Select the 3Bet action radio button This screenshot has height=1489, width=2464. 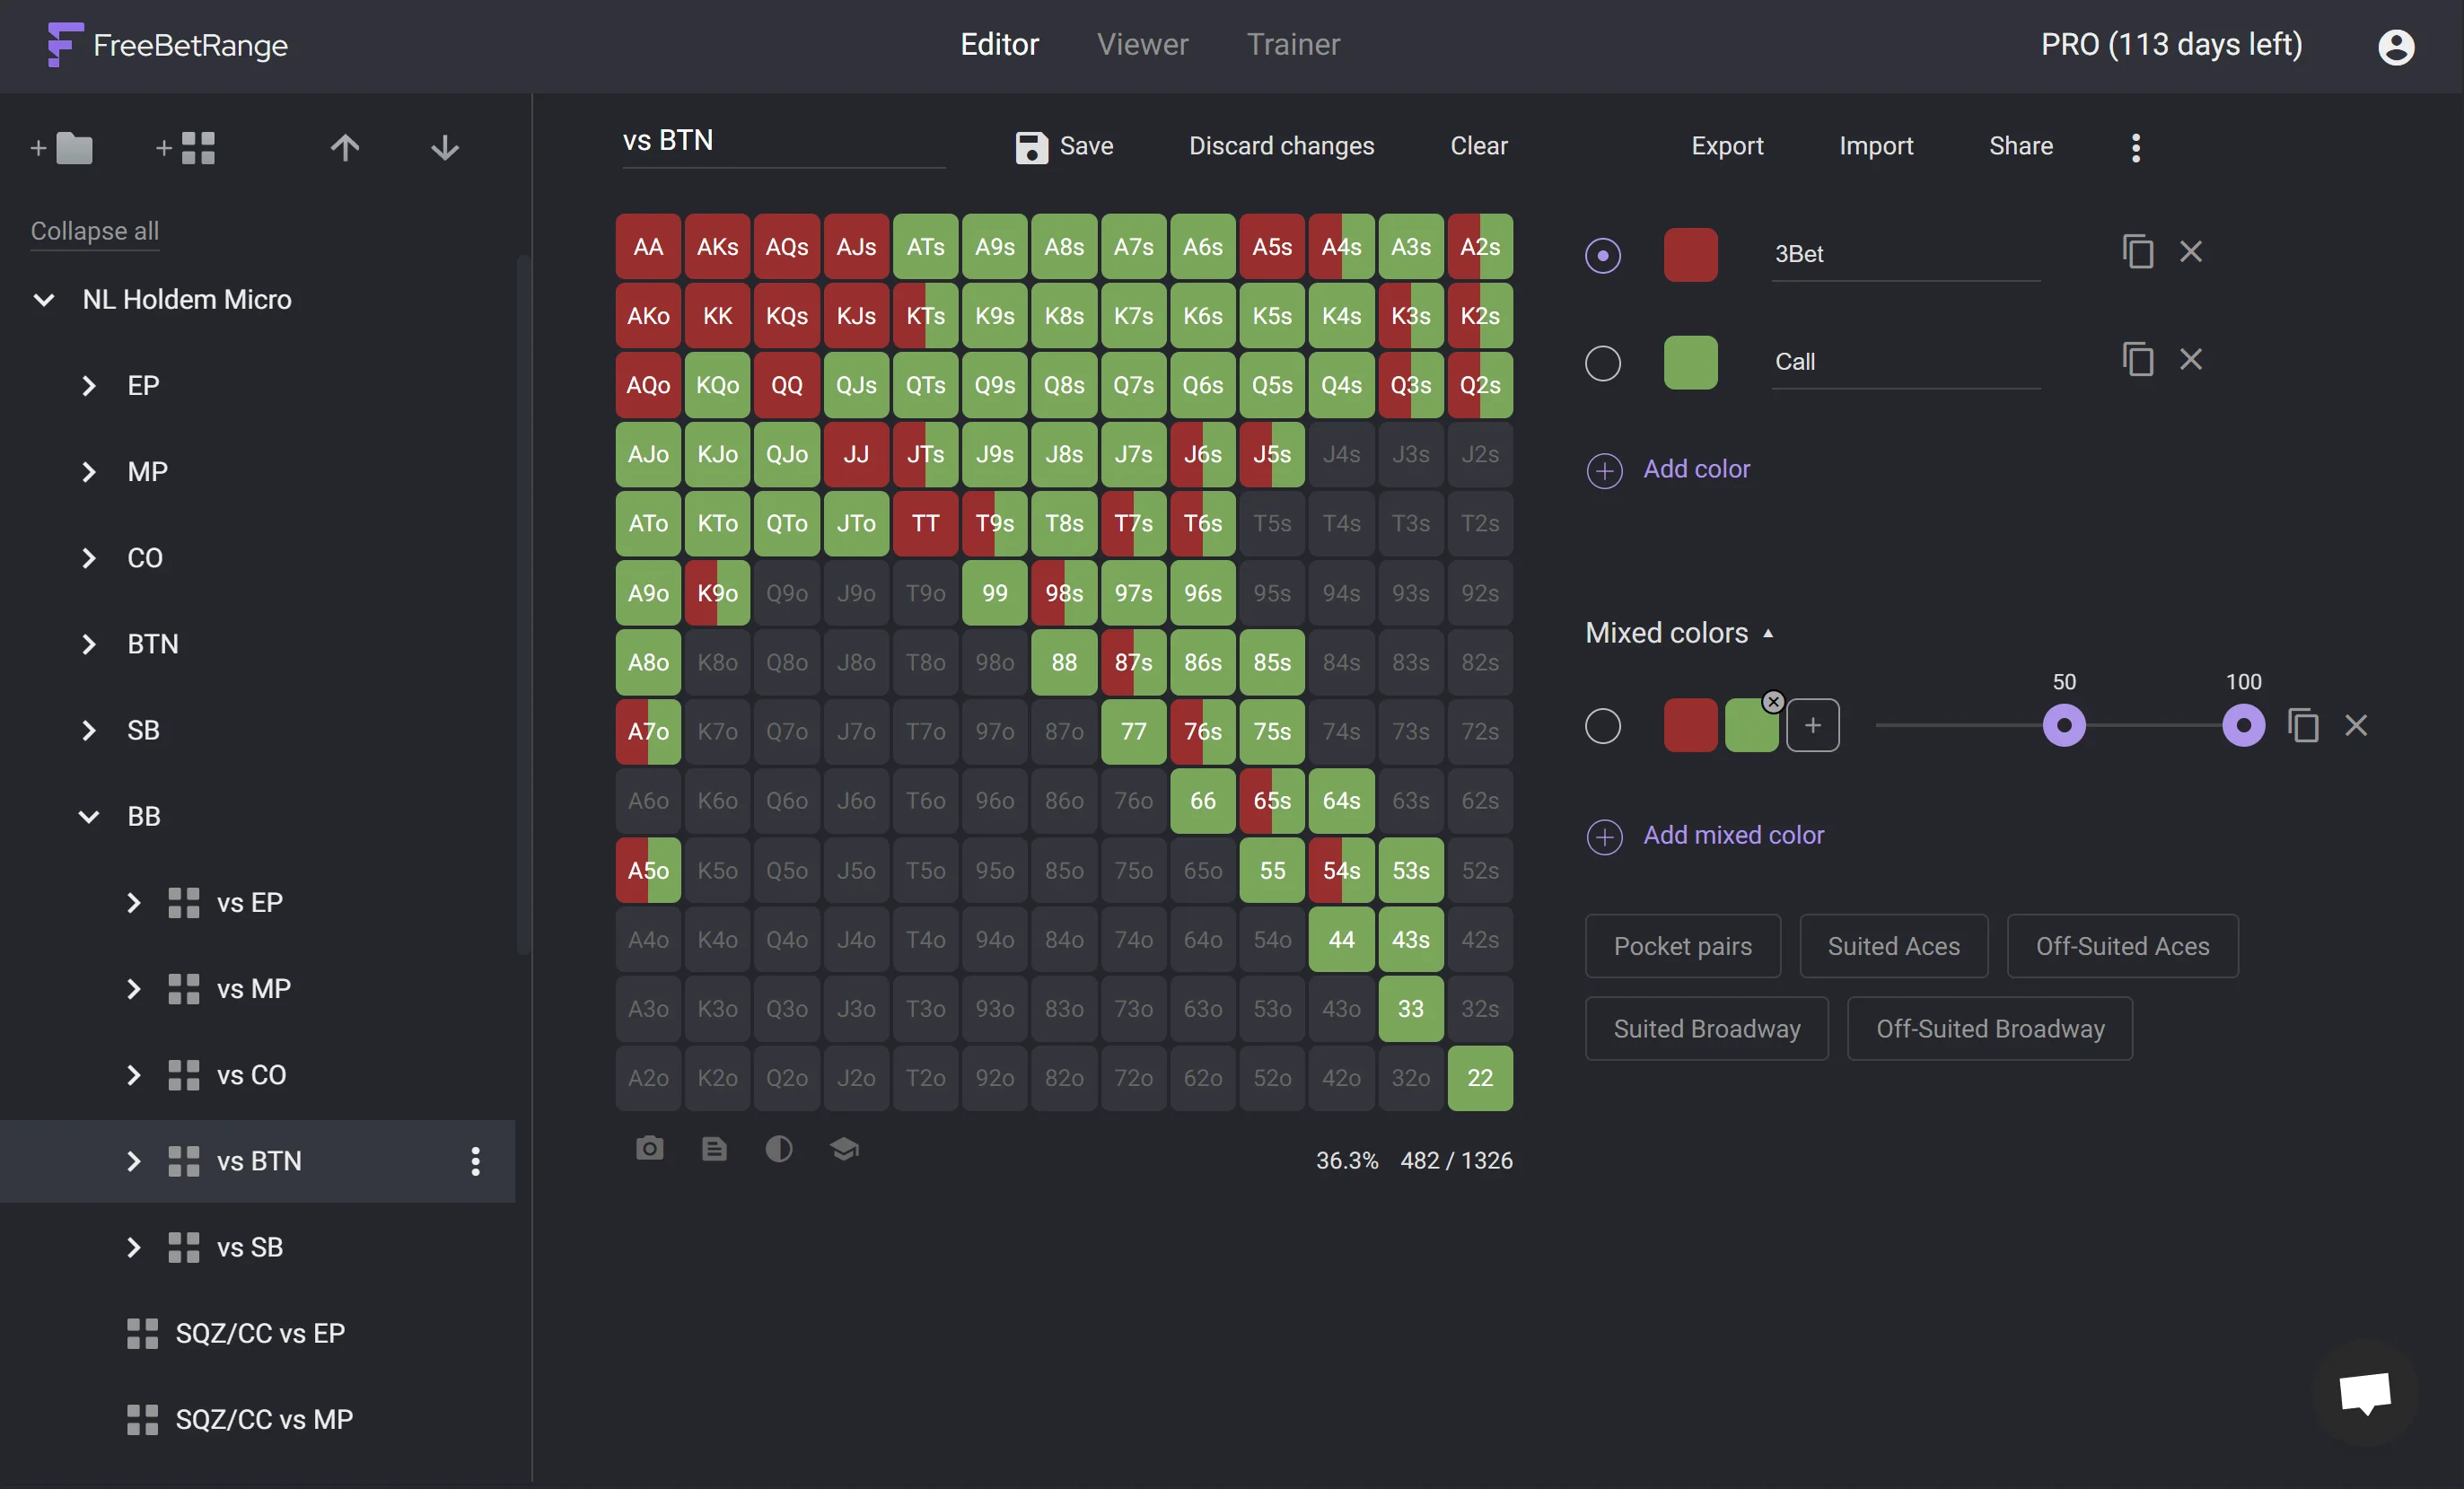(x=1602, y=255)
